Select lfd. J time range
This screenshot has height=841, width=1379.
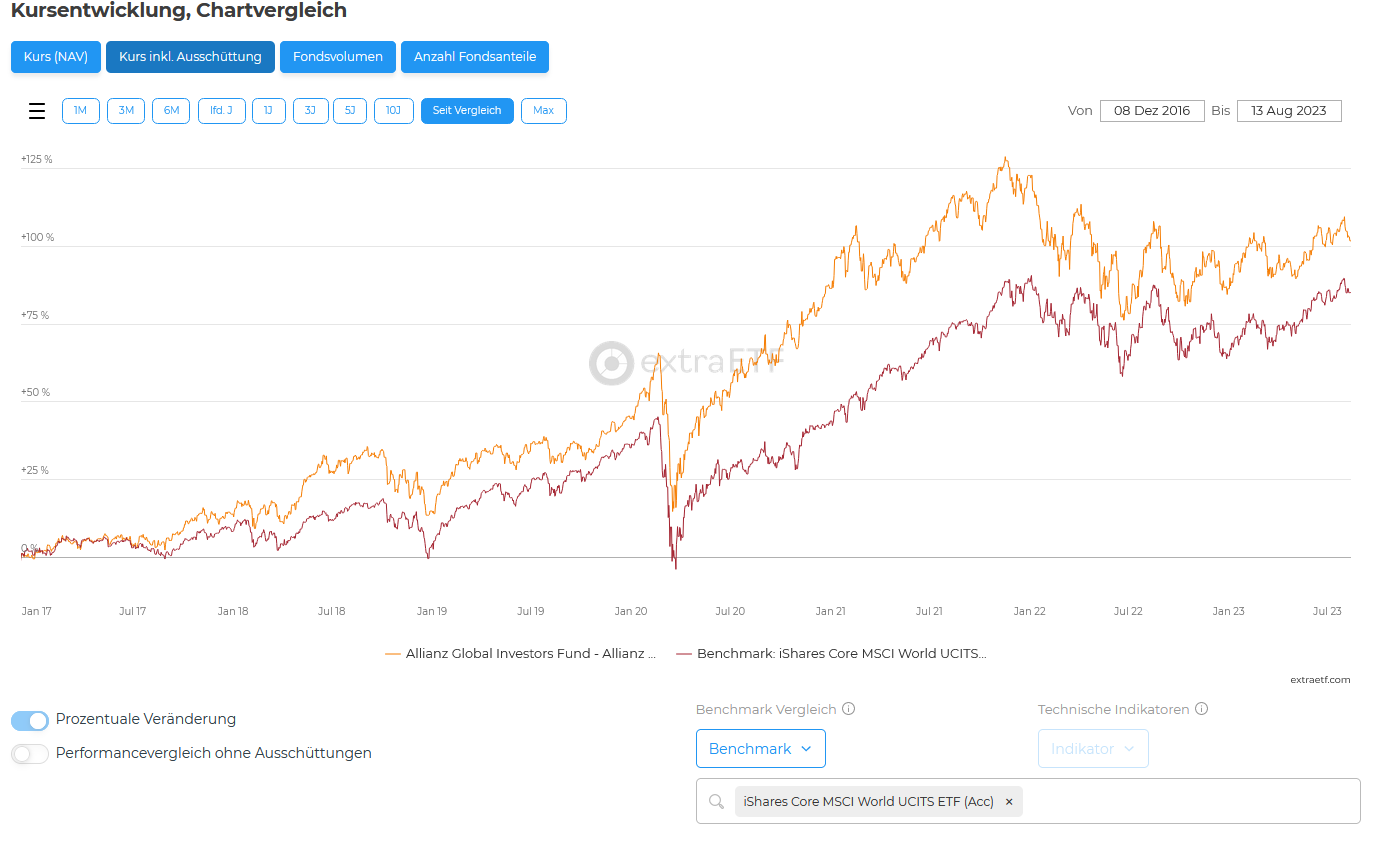point(221,111)
